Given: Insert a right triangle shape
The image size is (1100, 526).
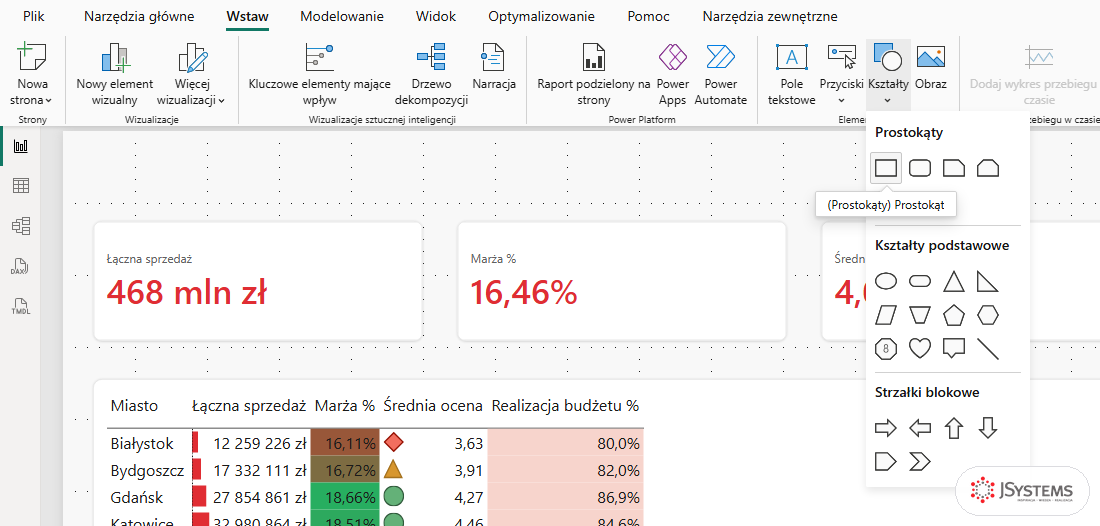Looking at the screenshot, I should click(988, 281).
